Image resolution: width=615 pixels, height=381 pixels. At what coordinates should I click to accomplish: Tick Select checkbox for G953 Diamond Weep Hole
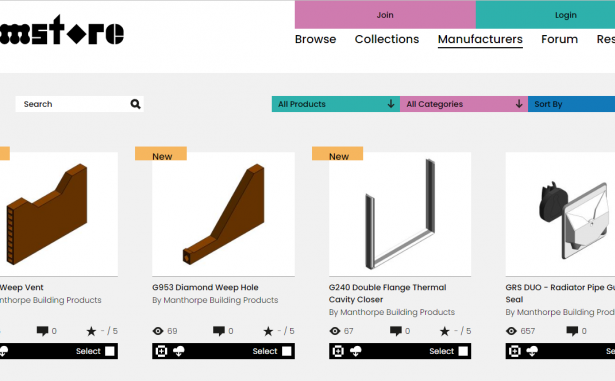click(x=287, y=351)
